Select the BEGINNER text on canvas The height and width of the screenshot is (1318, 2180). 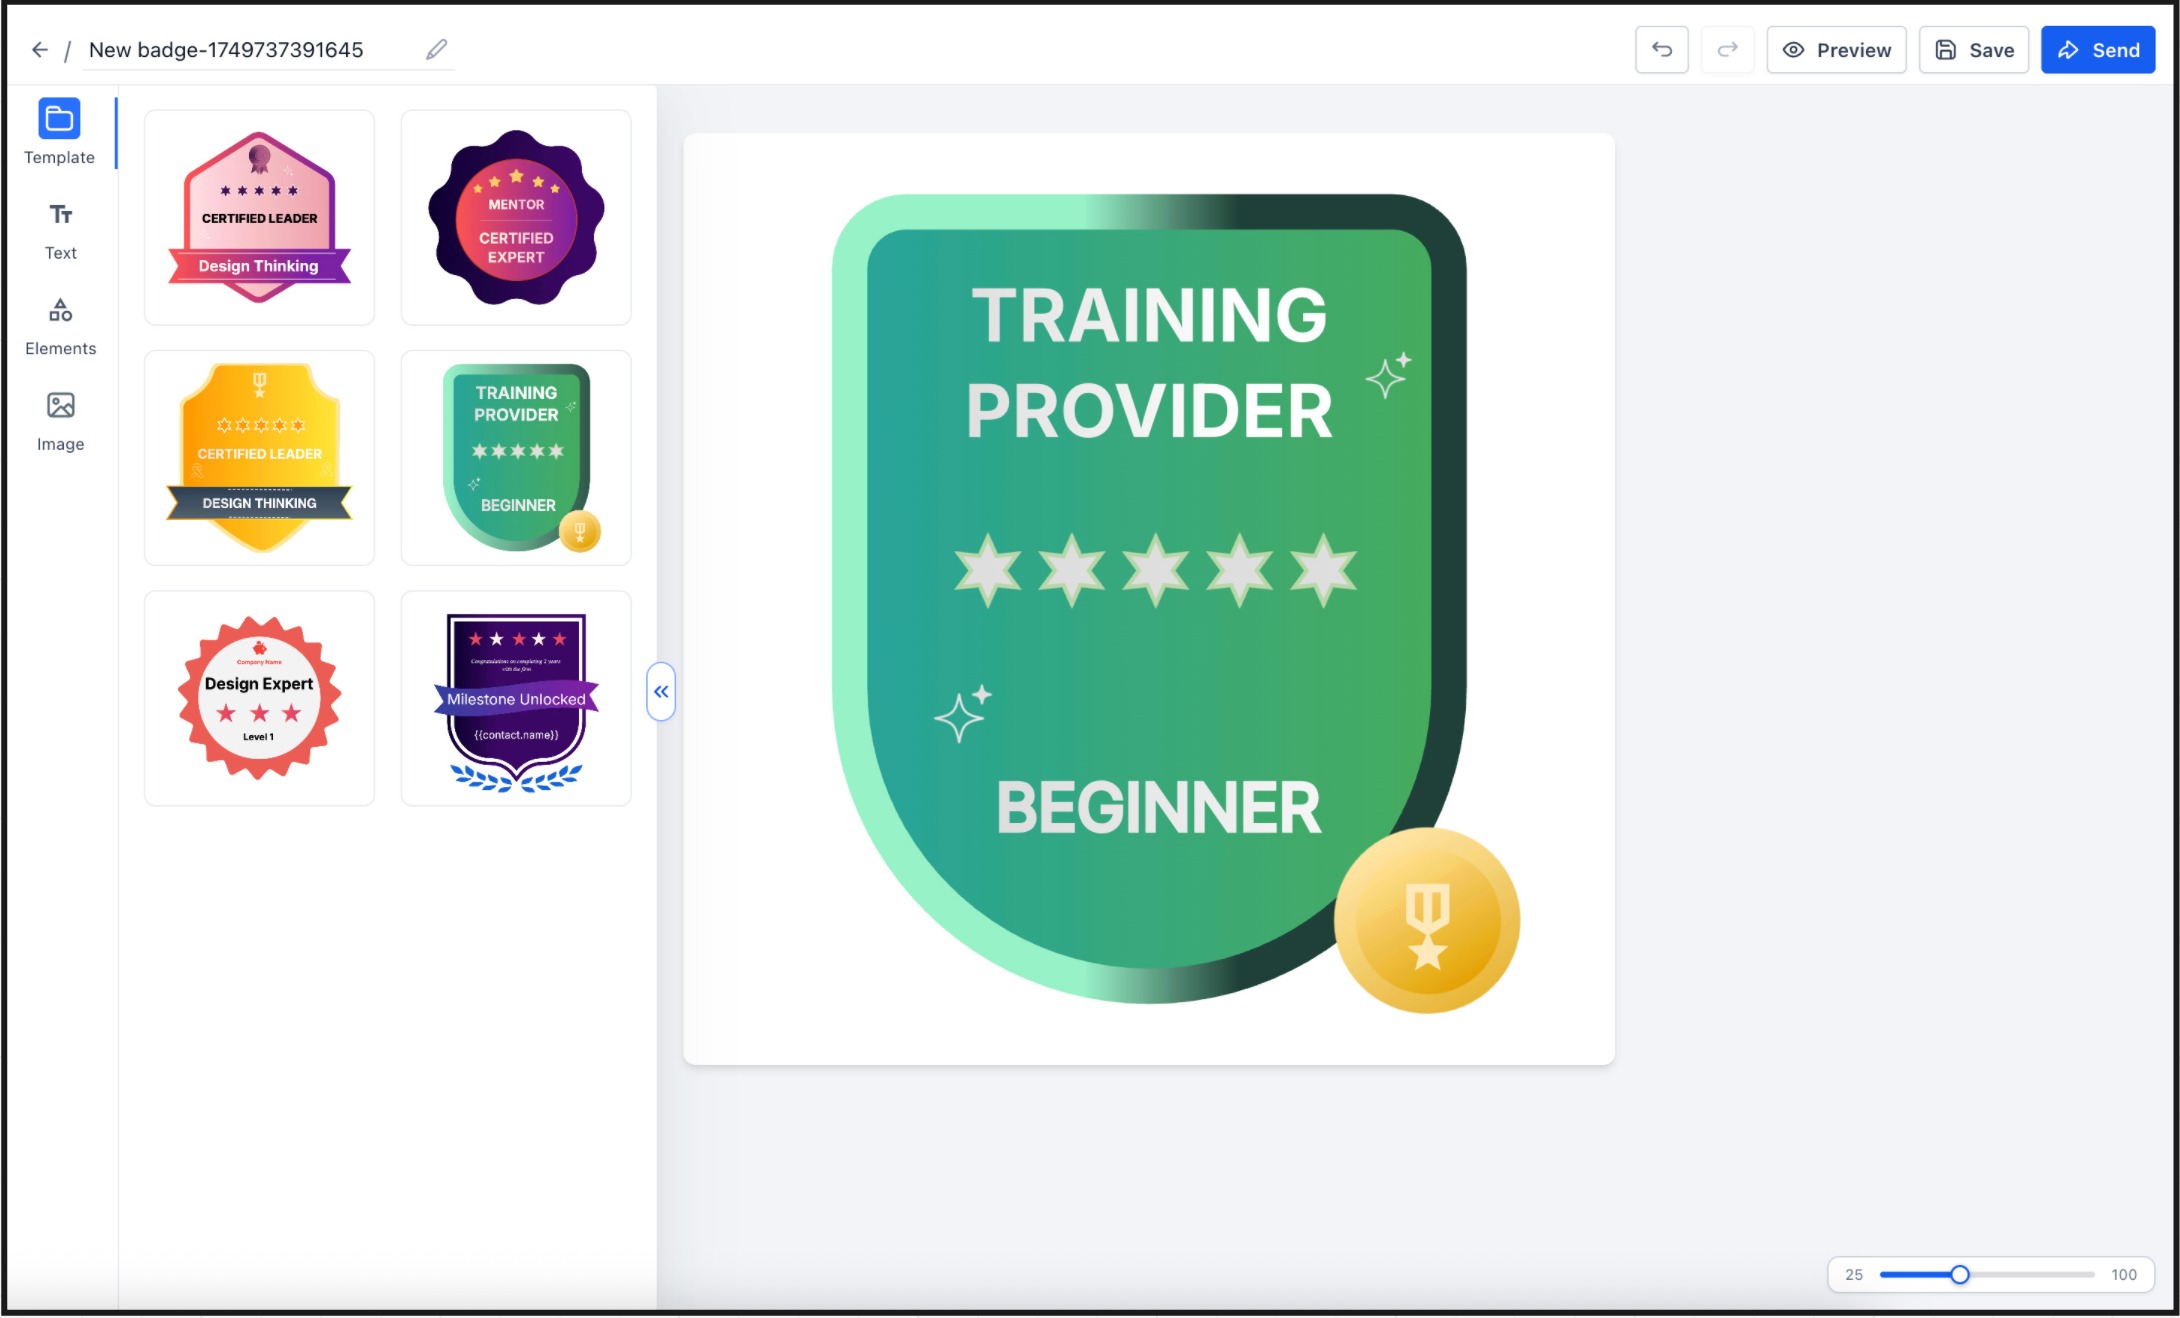click(x=1158, y=808)
